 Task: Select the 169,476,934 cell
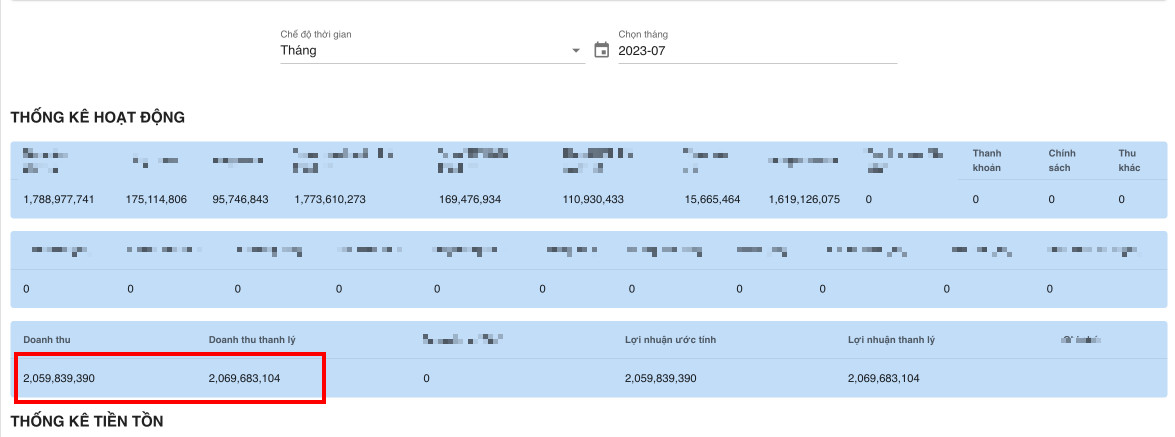click(470, 200)
